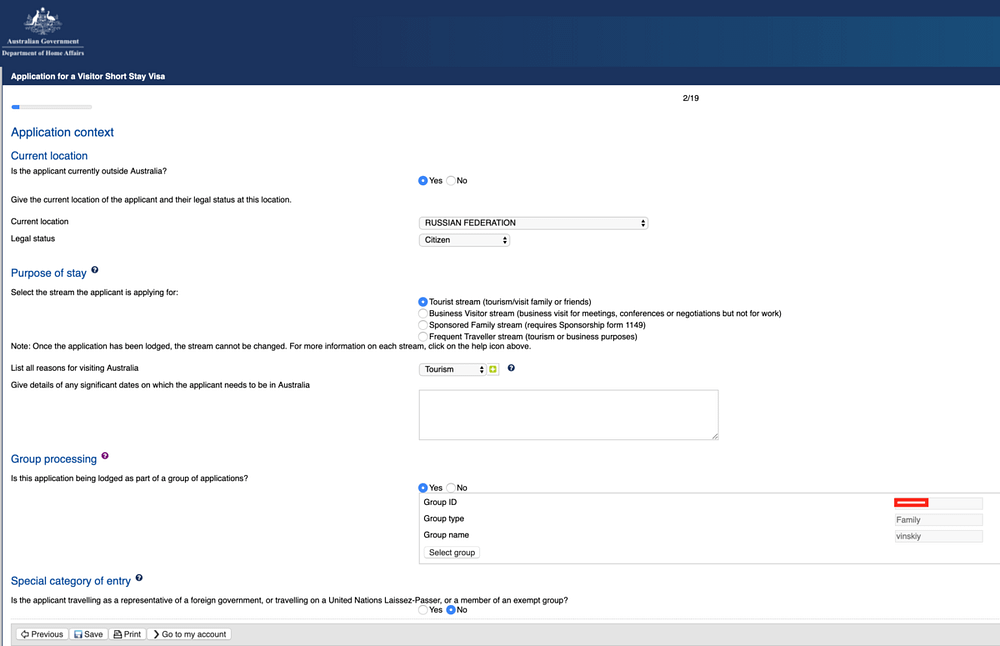Click the significant dates text area
The height and width of the screenshot is (646, 1000).
(x=568, y=415)
